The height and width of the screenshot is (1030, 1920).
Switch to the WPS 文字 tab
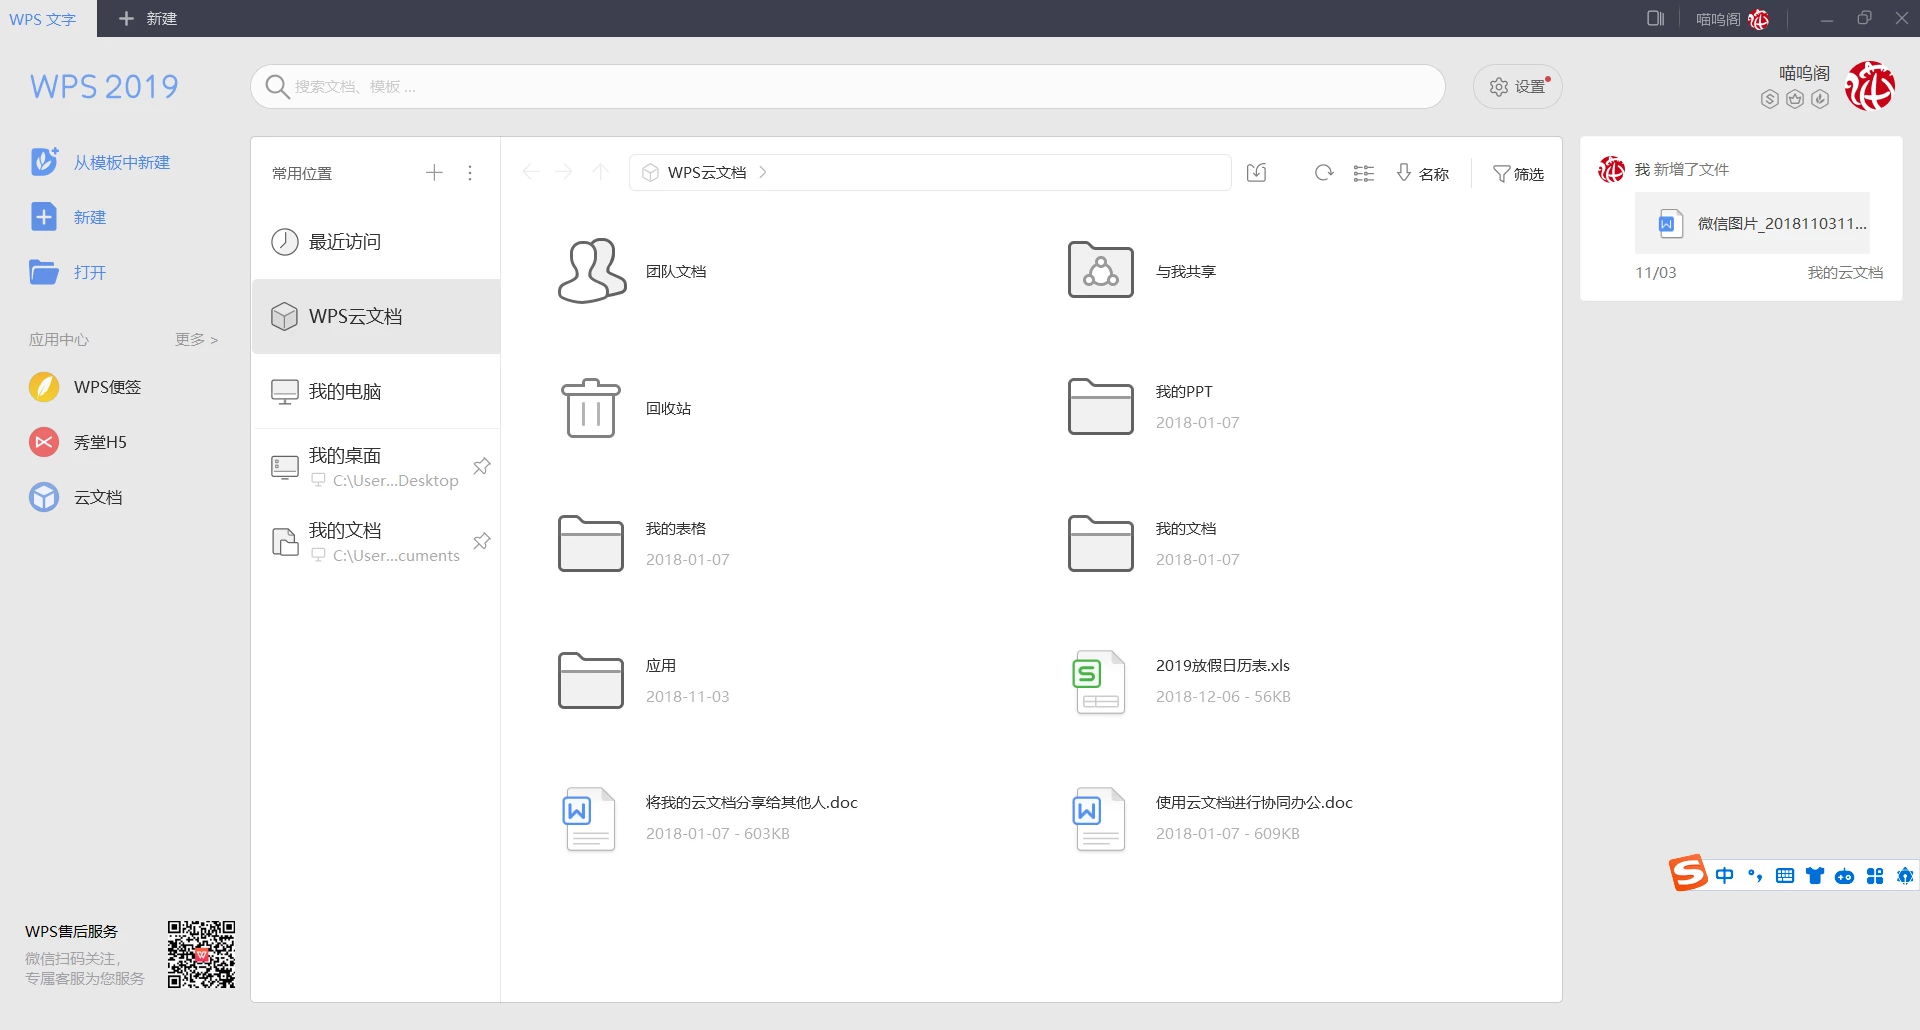point(43,19)
